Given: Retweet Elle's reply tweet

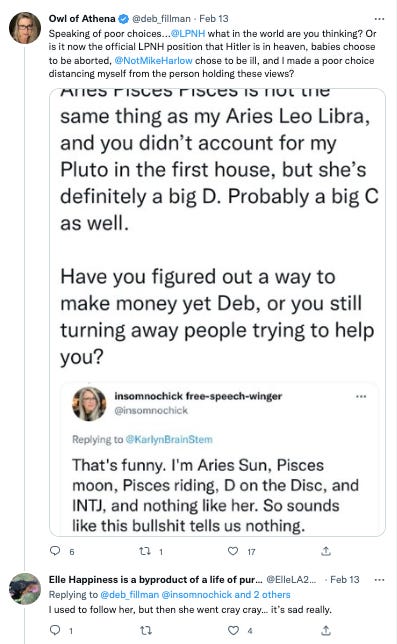Looking at the screenshot, I should click(x=146, y=630).
